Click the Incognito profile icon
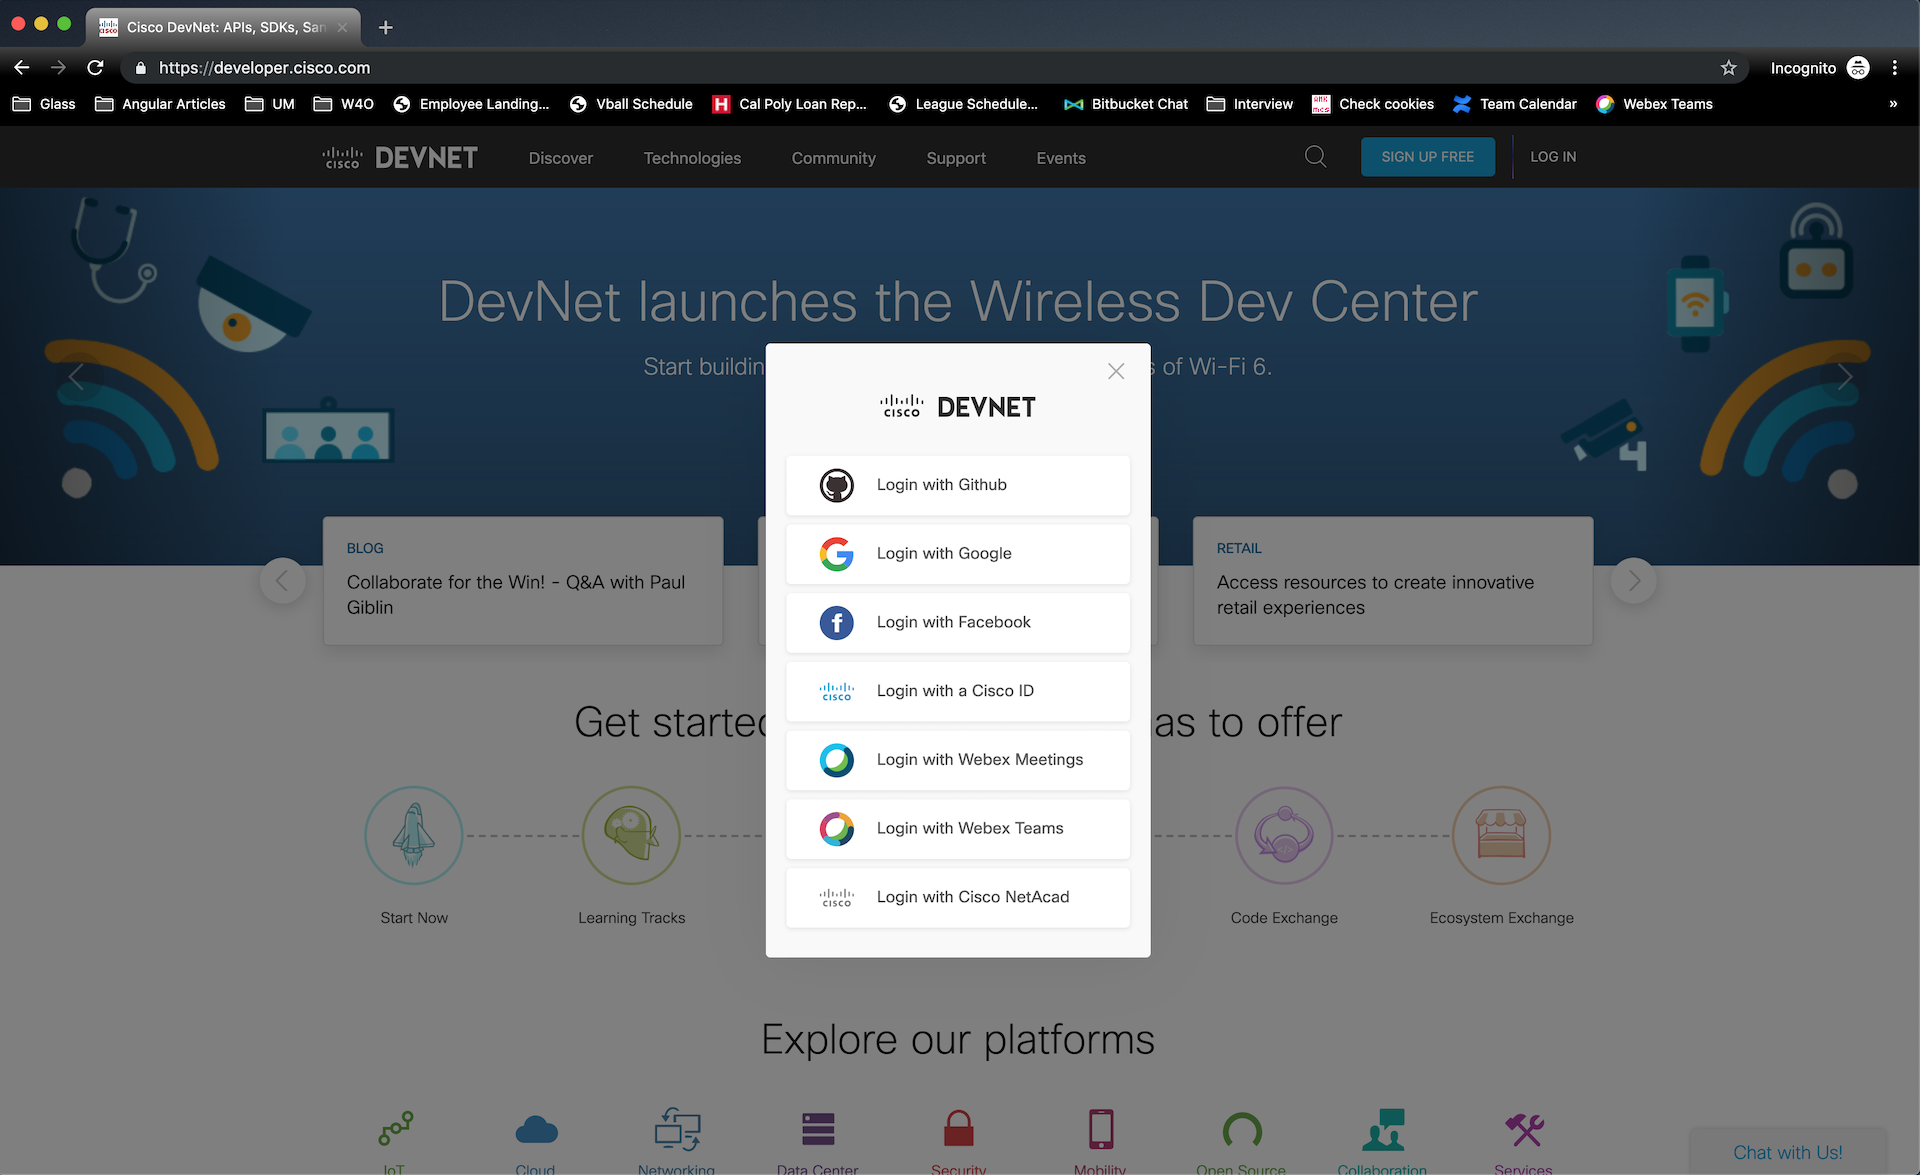Screen dimensions: 1920x1175 coord(1858,68)
